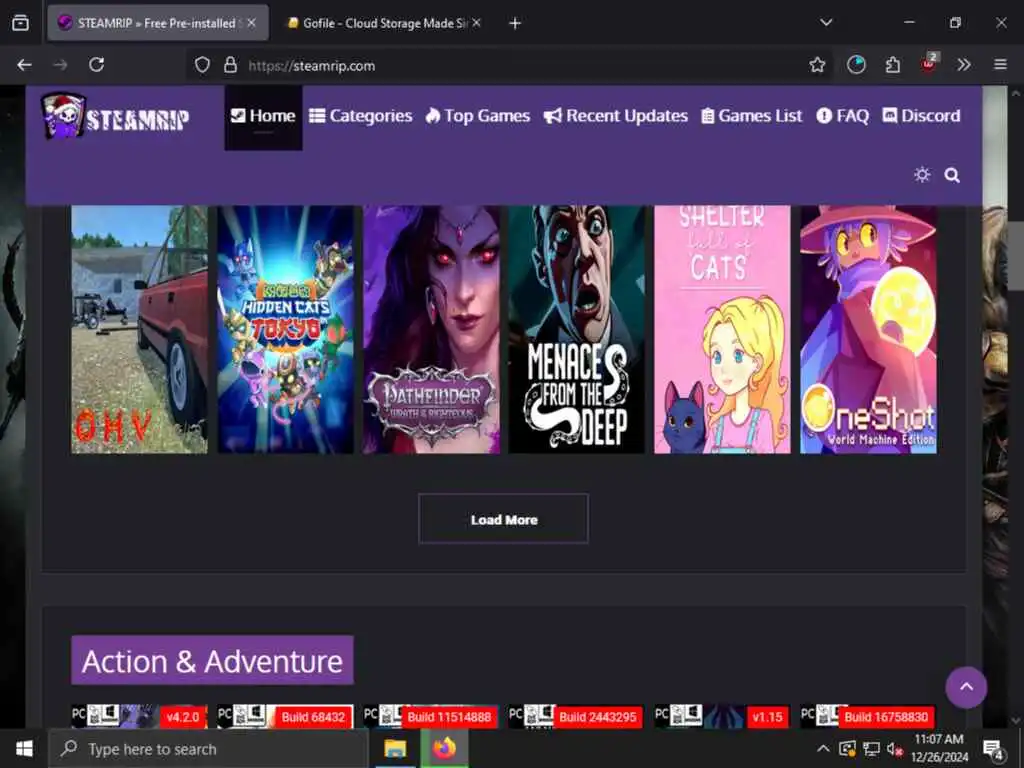Reload the page with the refresh icon
Image resolution: width=1024 pixels, height=768 pixels.
97,65
